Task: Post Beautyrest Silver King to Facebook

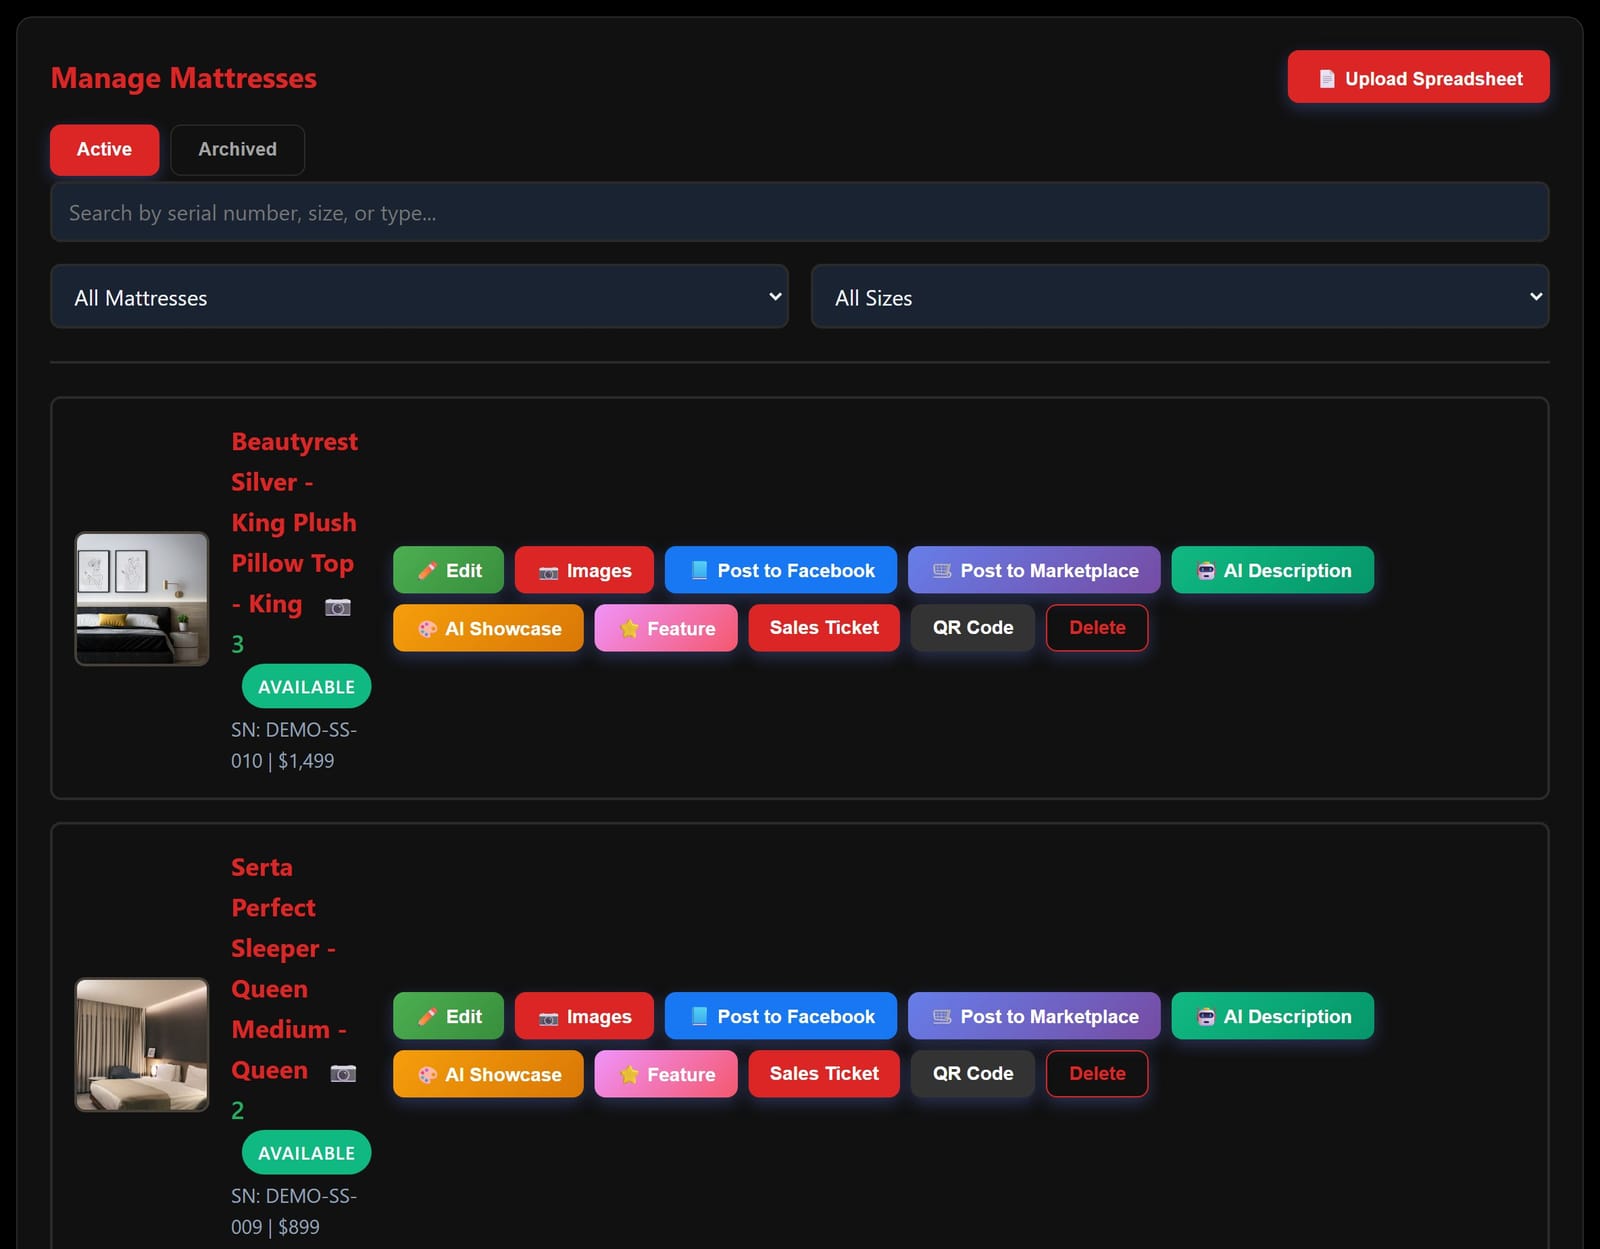Action: coord(781,570)
